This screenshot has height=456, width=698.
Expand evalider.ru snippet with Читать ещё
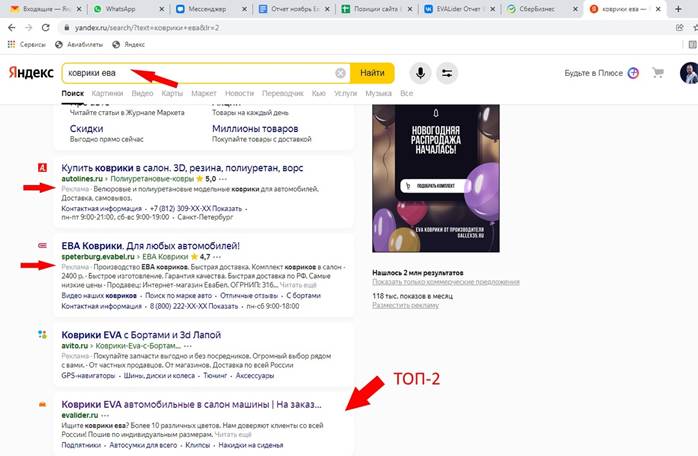point(233,434)
